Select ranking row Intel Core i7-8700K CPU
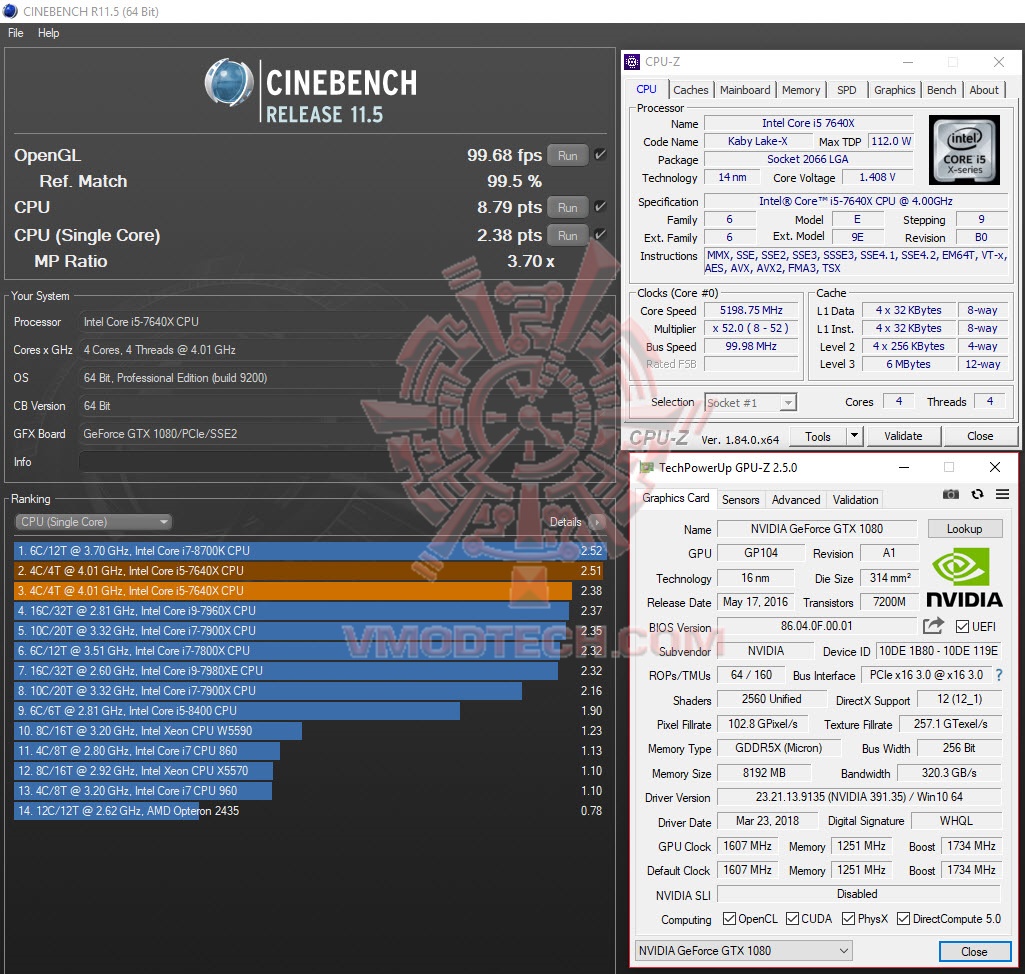Image resolution: width=1025 pixels, height=974 pixels. pyautogui.click(x=311, y=550)
